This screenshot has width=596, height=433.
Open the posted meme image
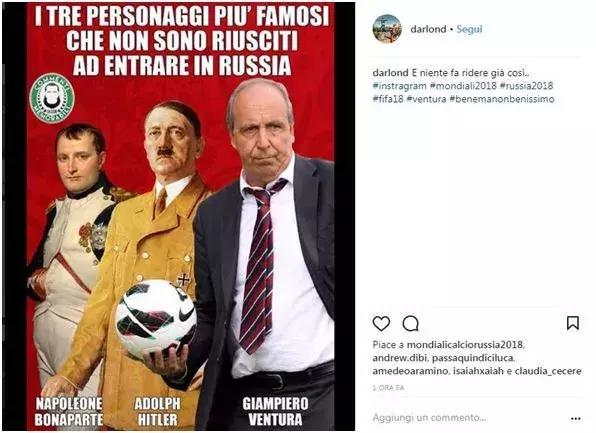(179, 216)
